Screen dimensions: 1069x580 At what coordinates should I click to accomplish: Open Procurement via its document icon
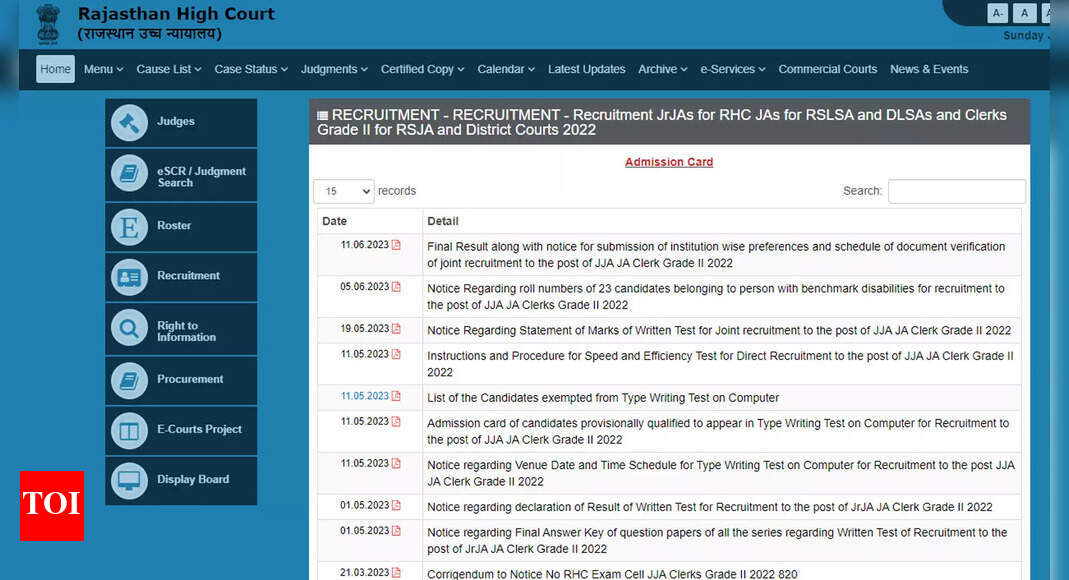(x=129, y=380)
